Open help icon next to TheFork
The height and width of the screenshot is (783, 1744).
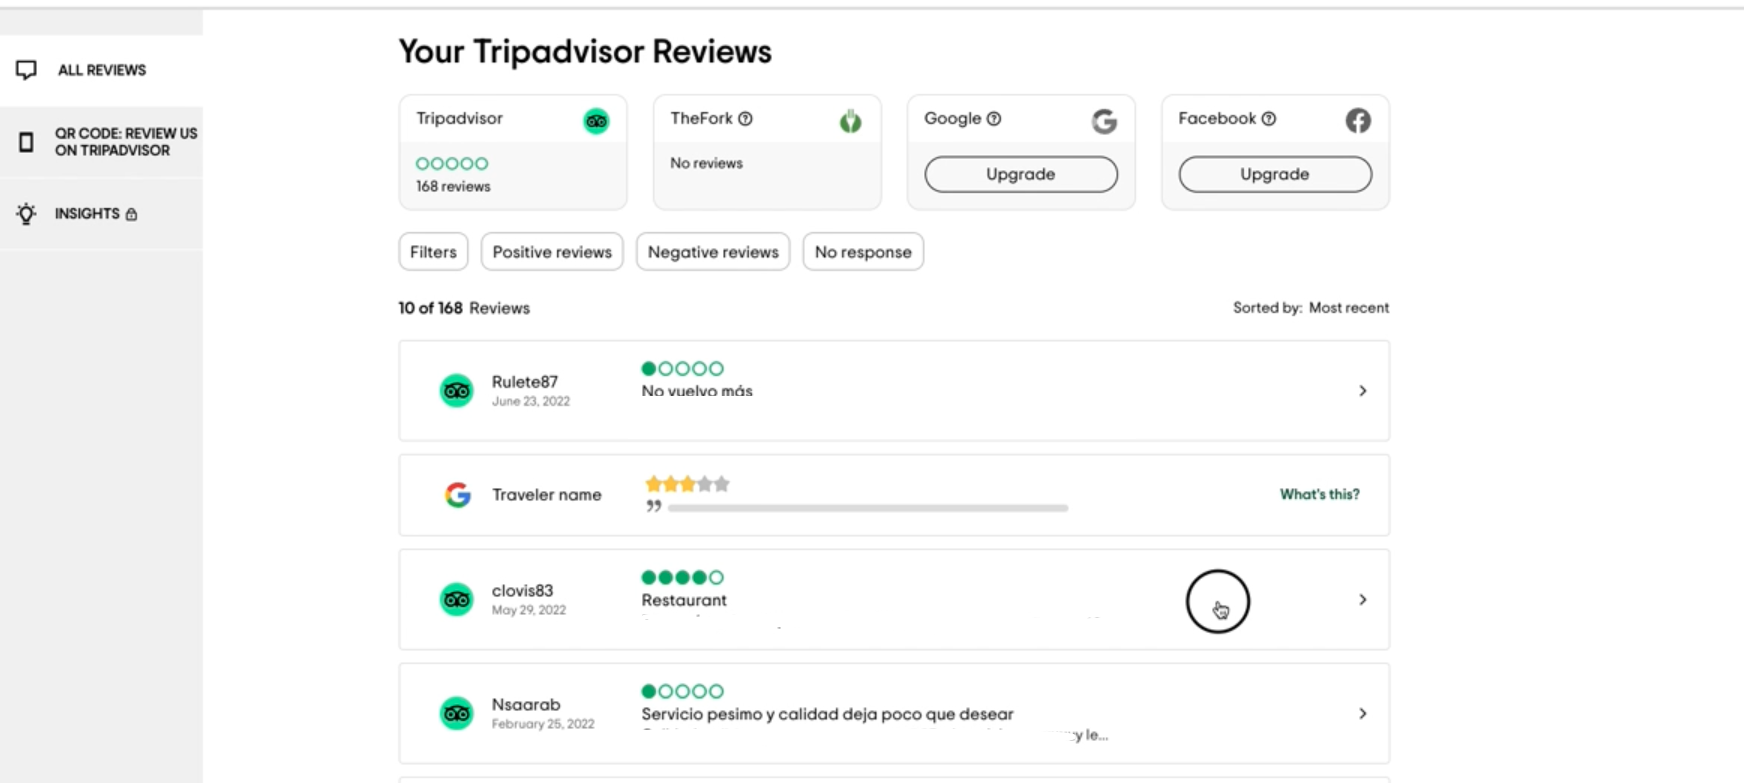pyautogui.click(x=745, y=119)
